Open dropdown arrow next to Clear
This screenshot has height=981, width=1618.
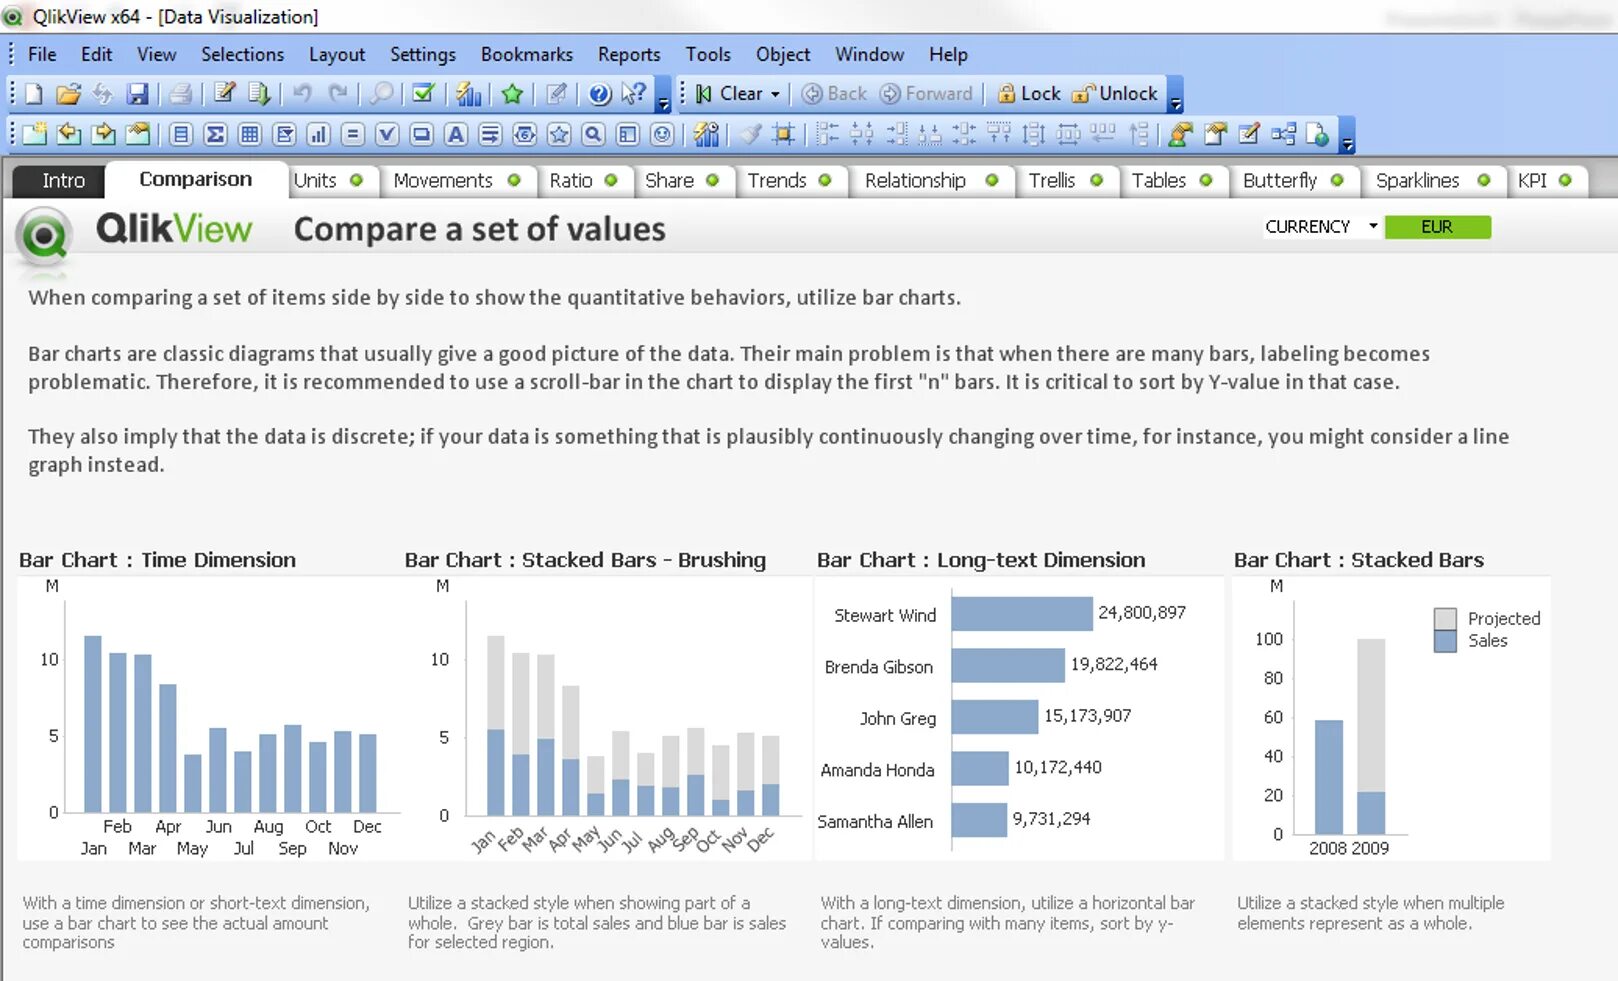point(775,94)
